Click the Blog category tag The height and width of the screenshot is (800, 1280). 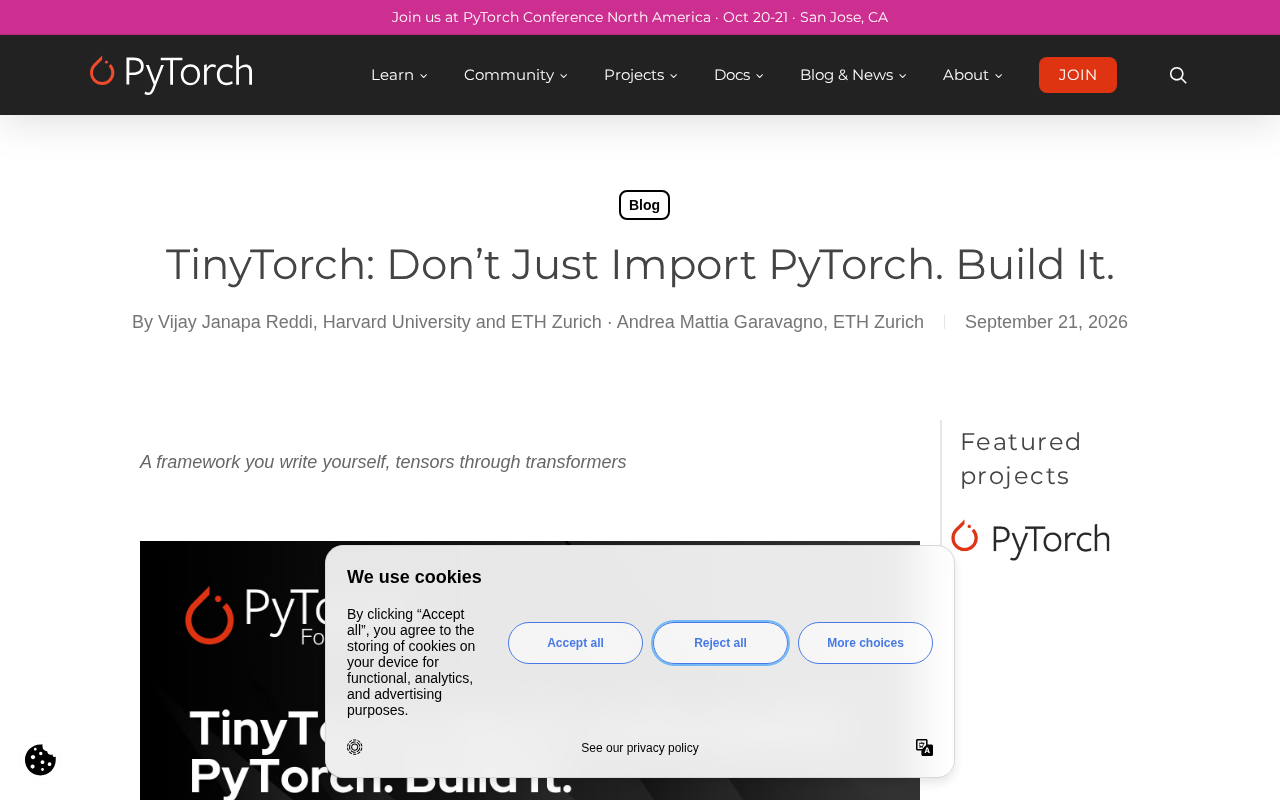(x=644, y=205)
